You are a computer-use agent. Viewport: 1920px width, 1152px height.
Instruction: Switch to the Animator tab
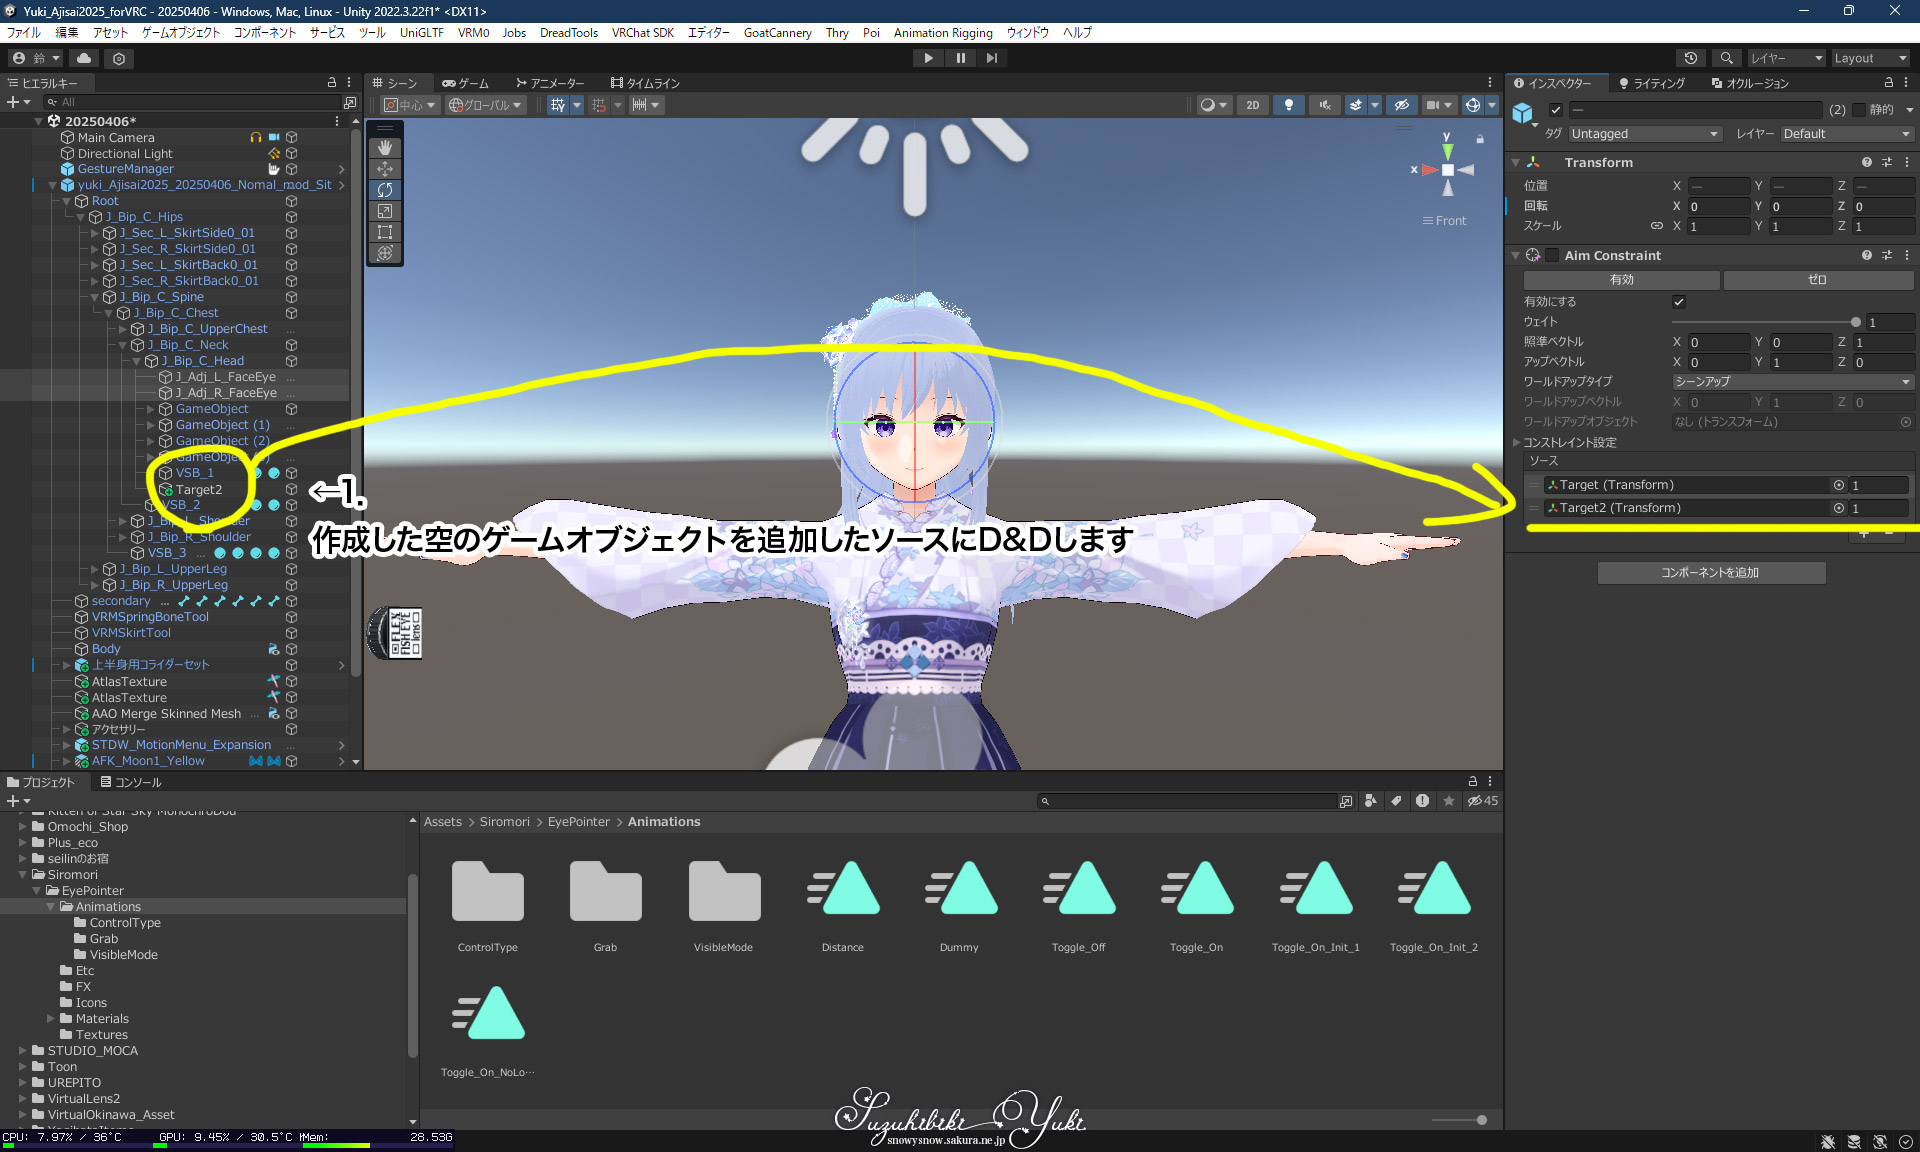(549, 83)
